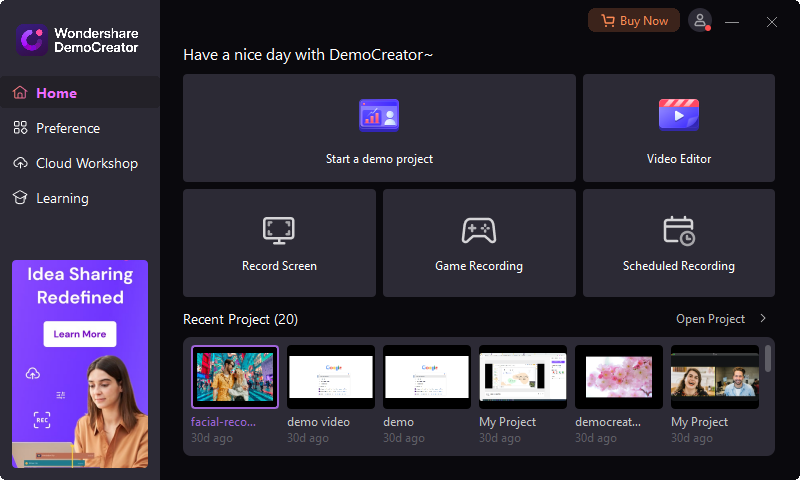Screen dimensions: 800x480
Task: Click the Wondershare DemoCreator logo icon
Action: [x=32, y=40]
